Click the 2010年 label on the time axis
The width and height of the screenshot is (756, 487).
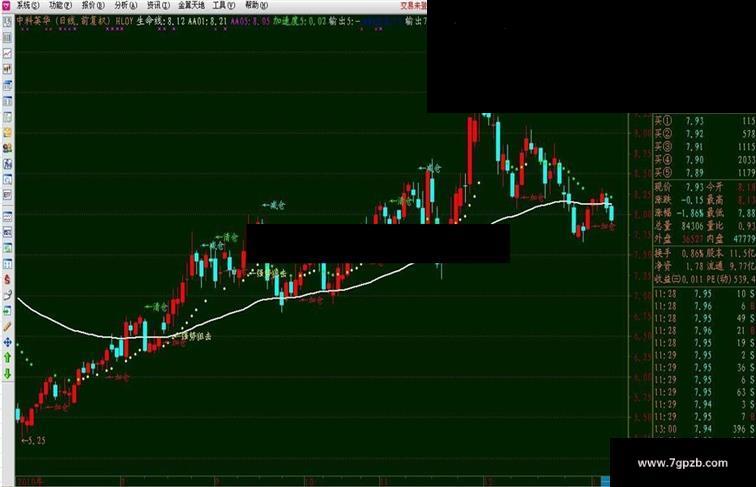tap(30, 481)
